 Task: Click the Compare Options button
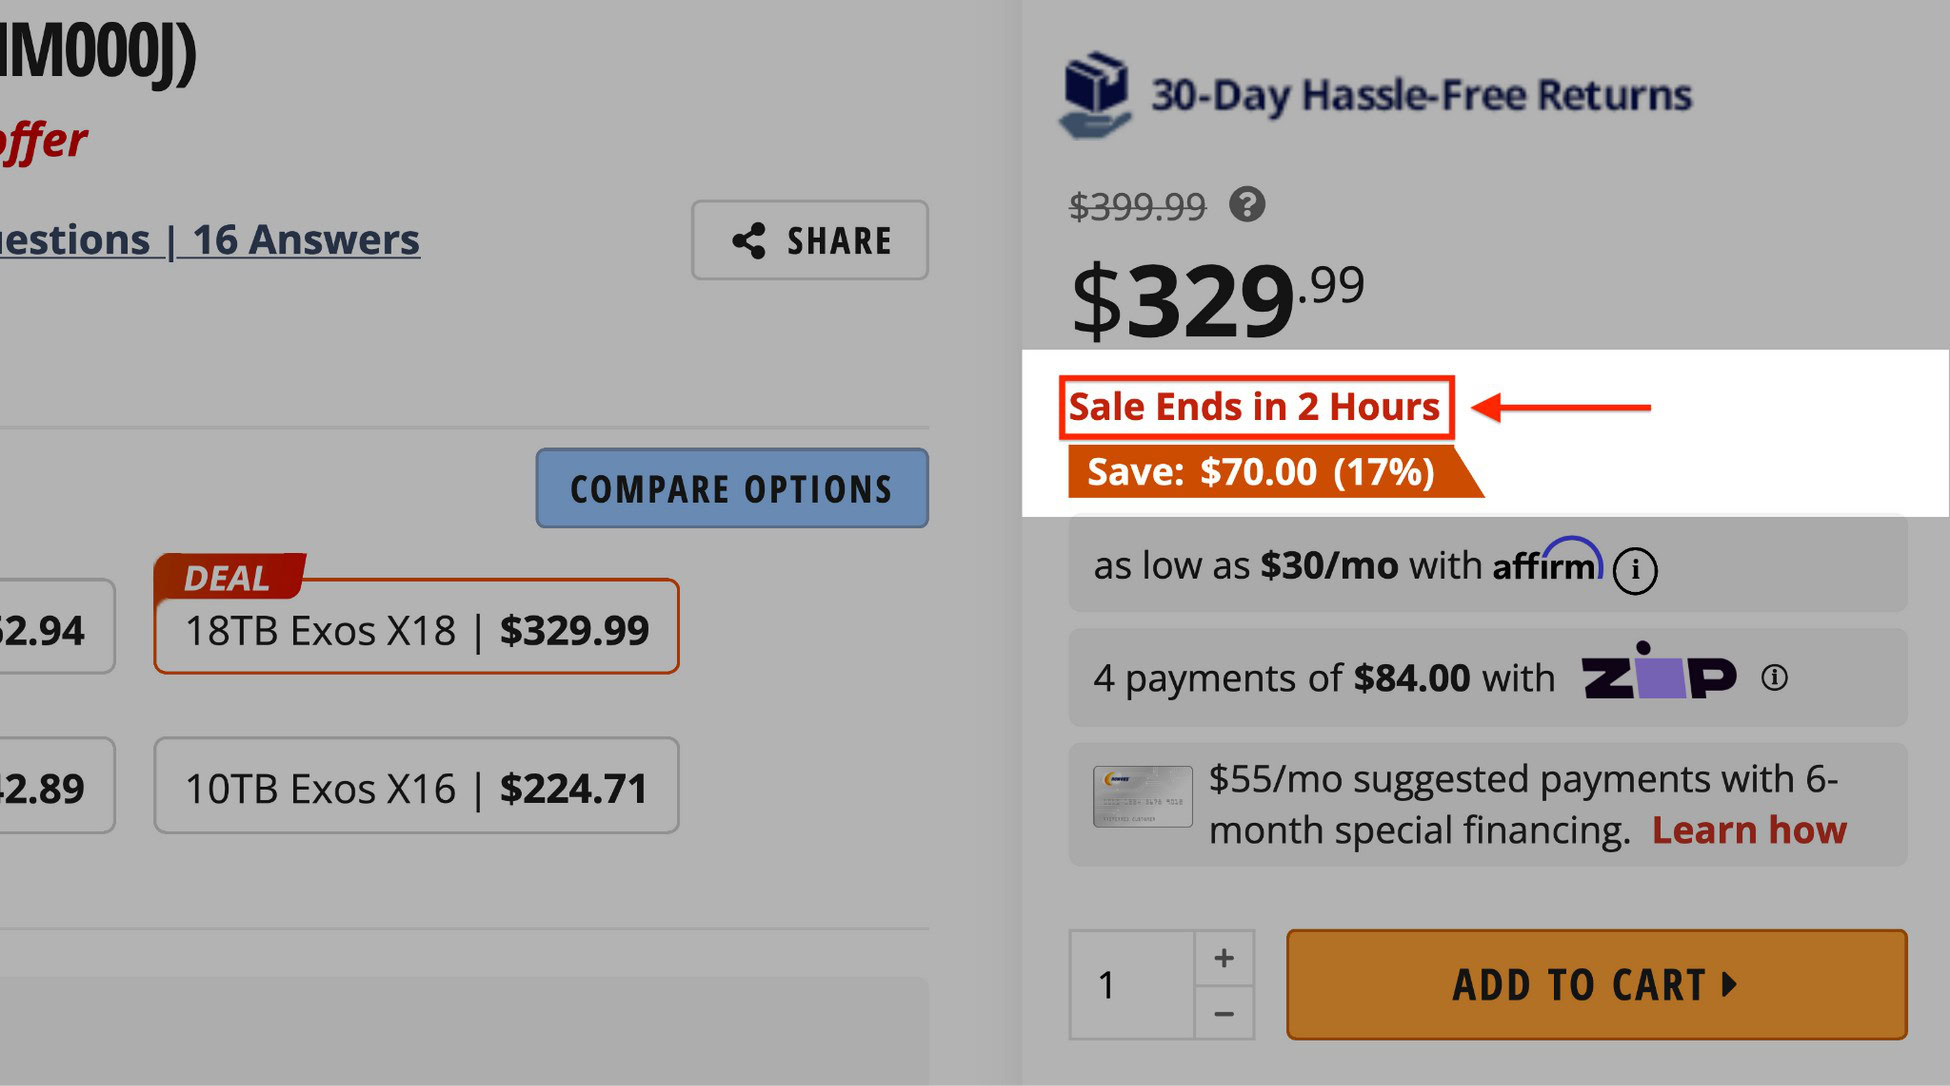pos(733,490)
